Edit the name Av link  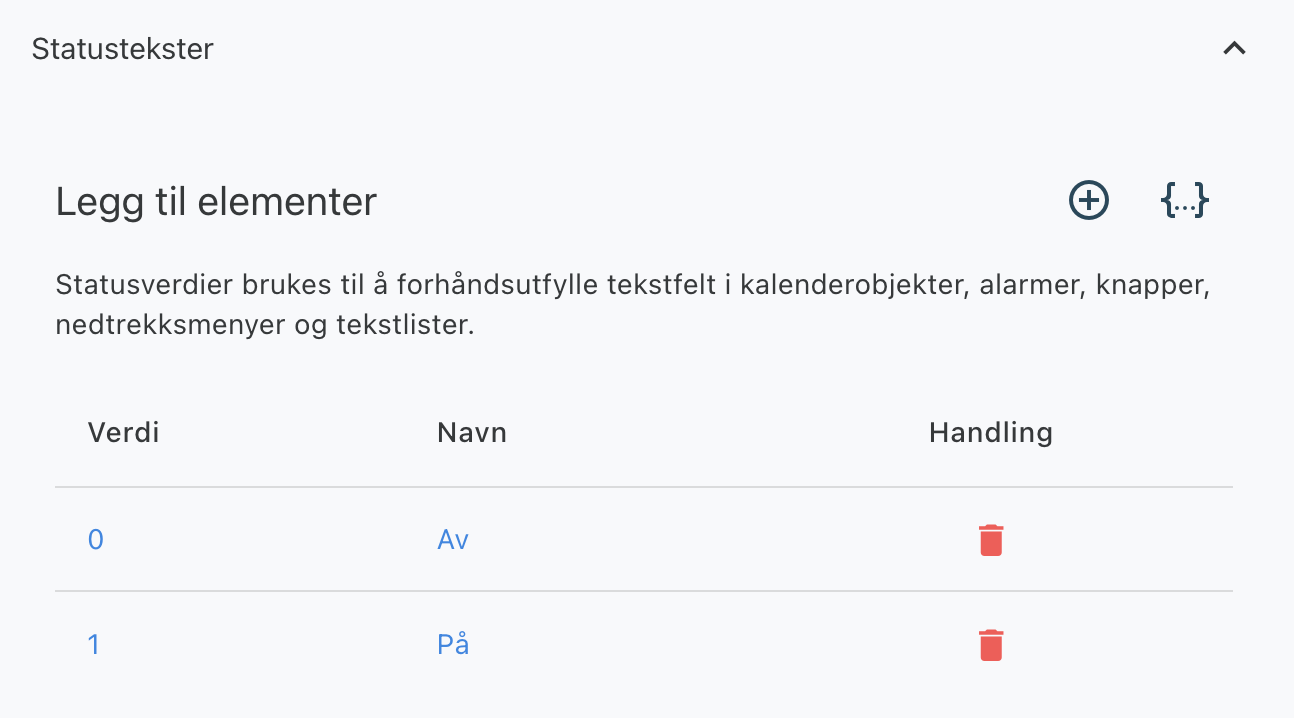453,540
